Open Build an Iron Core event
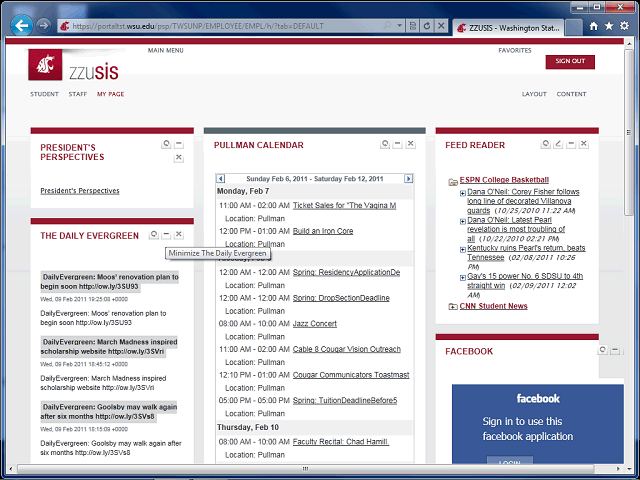 point(323,231)
